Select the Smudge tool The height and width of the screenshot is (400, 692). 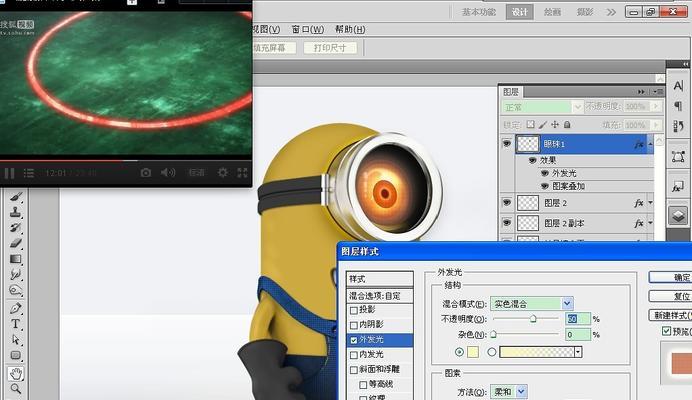16,275
